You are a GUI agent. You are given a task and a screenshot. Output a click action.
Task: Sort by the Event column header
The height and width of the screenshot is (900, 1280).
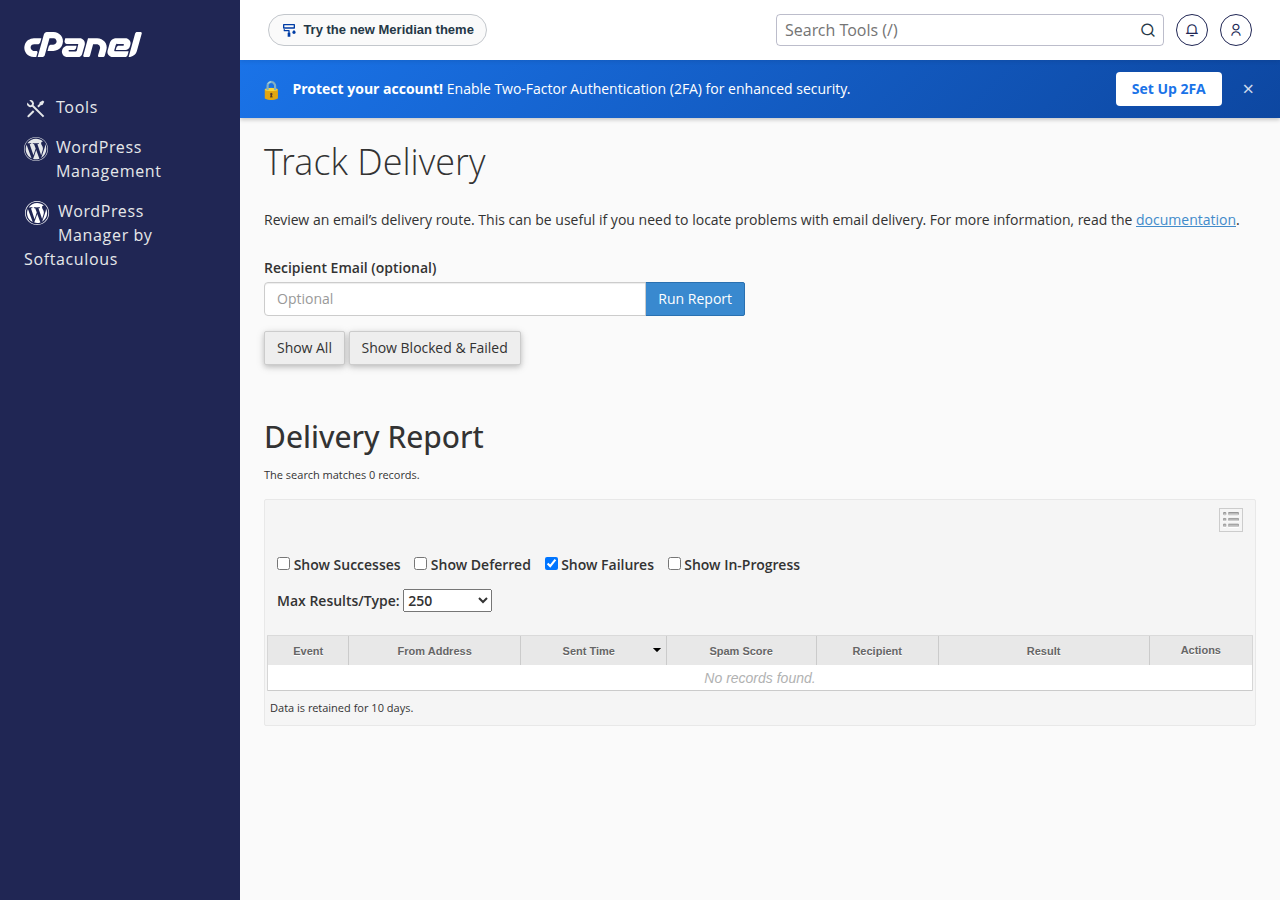click(308, 651)
